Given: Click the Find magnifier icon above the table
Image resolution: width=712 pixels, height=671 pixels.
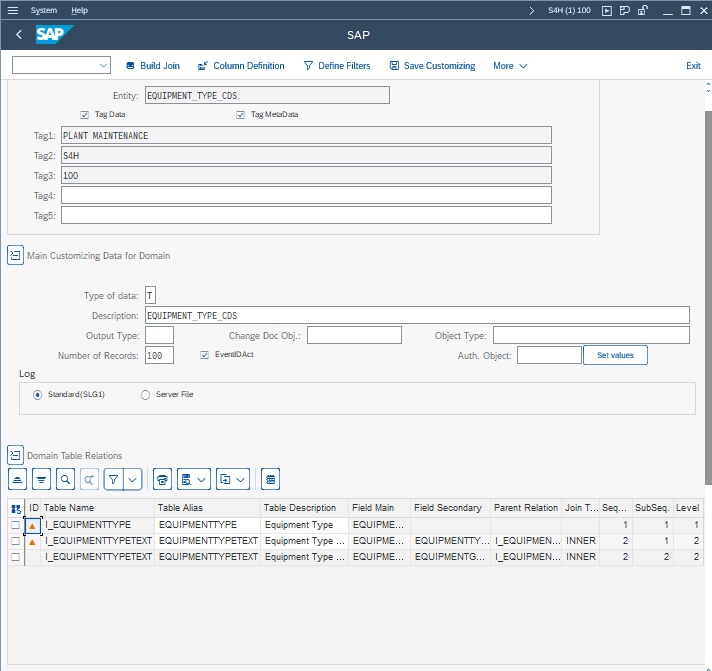Looking at the screenshot, I should pyautogui.click(x=65, y=480).
